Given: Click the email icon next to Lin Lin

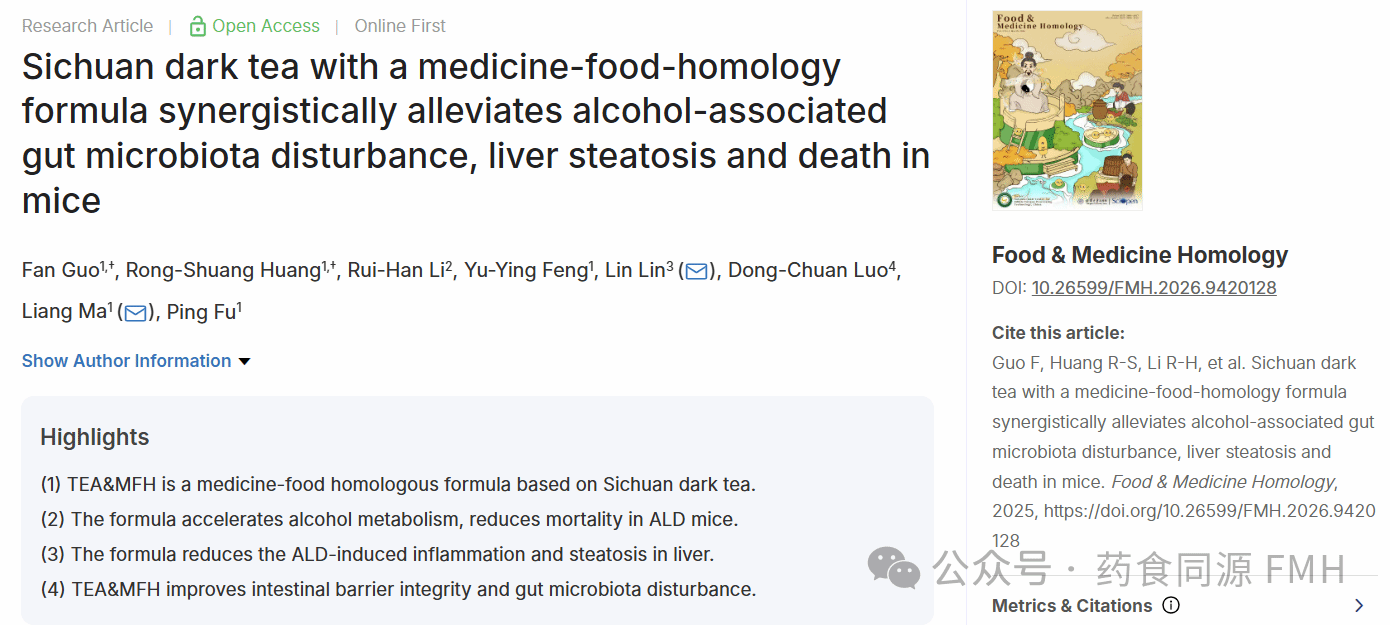Looking at the screenshot, I should (x=697, y=271).
